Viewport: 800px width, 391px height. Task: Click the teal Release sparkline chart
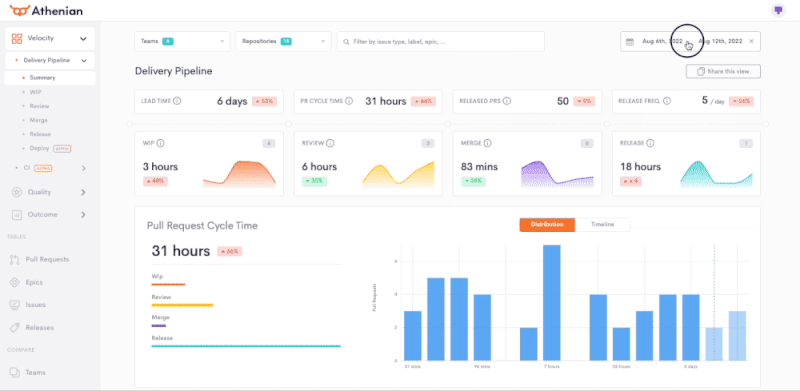click(x=717, y=175)
